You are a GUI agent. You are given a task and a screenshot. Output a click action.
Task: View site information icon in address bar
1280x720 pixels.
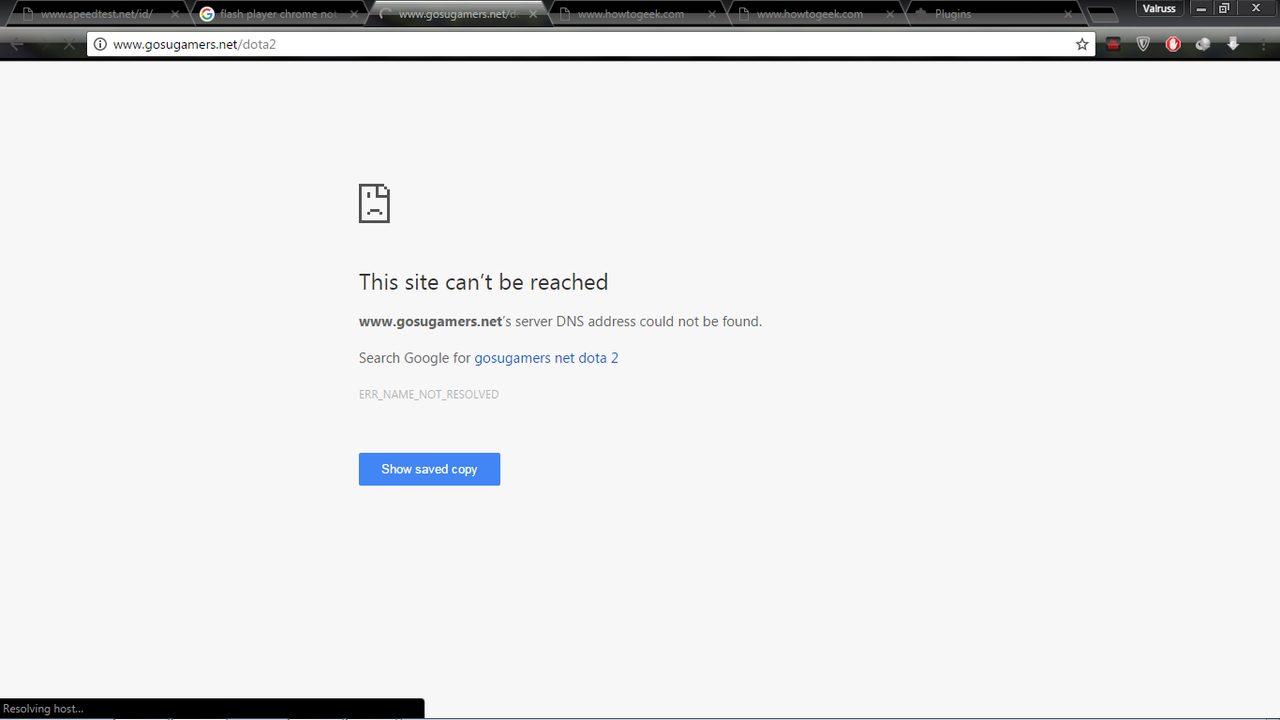(x=100, y=44)
